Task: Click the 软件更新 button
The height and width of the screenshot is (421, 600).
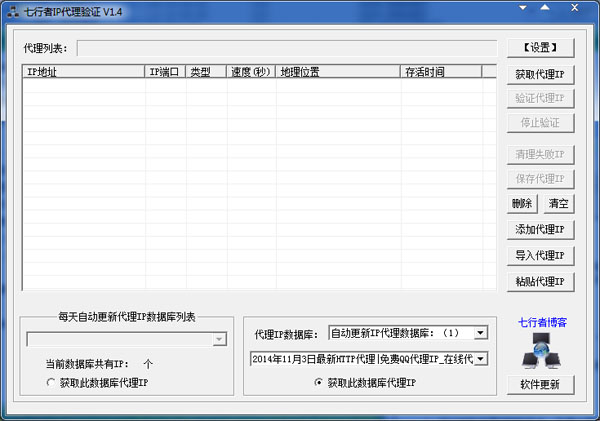Action: pyautogui.click(x=540, y=385)
